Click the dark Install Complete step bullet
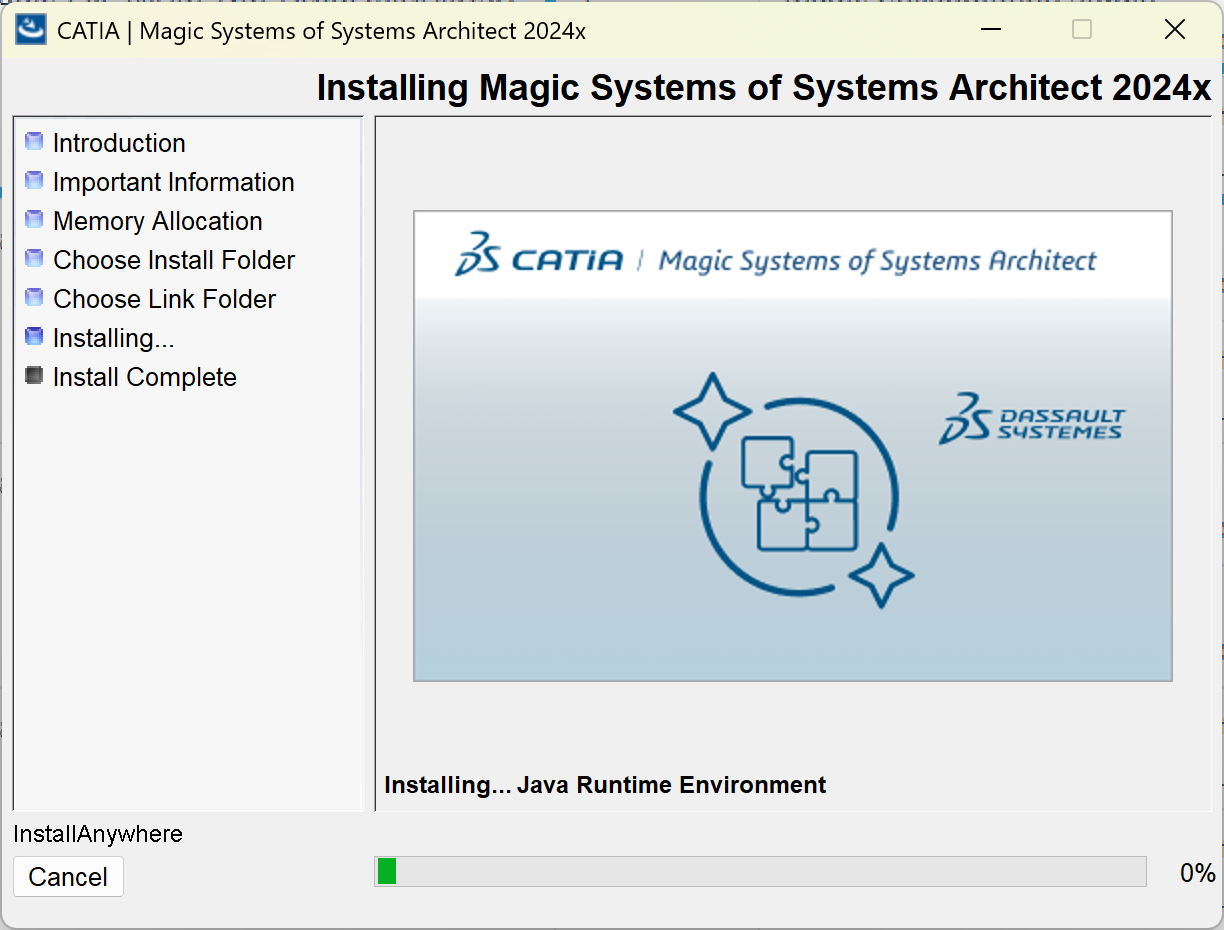This screenshot has width=1224, height=930. click(x=34, y=376)
